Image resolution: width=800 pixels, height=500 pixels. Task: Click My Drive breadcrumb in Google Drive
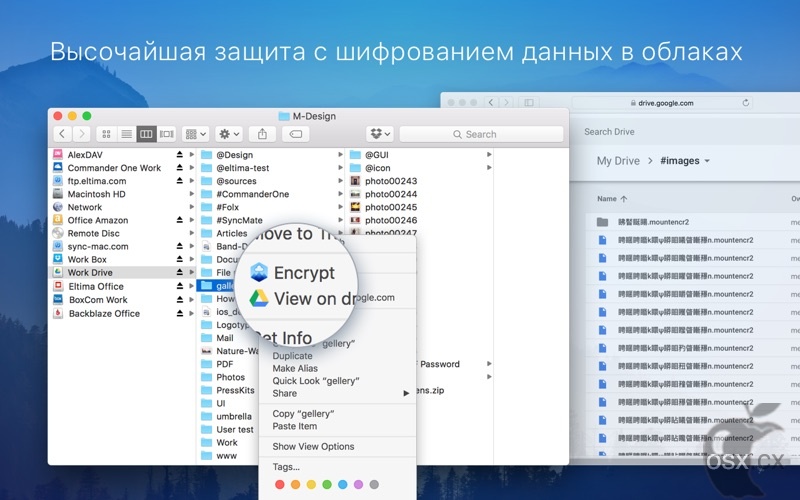pos(618,161)
